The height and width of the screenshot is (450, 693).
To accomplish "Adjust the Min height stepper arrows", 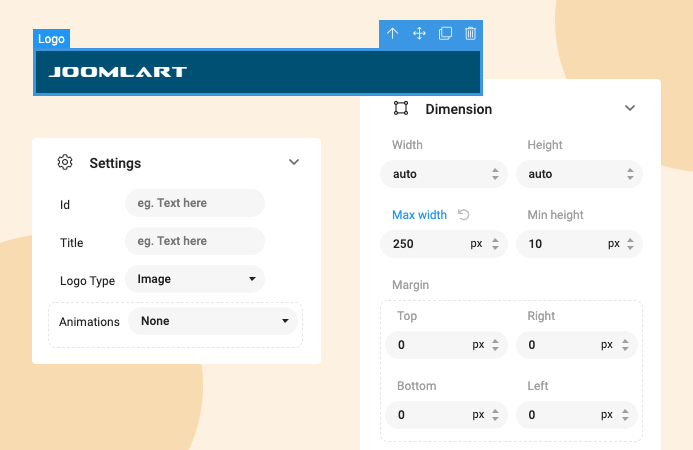I will (x=630, y=244).
